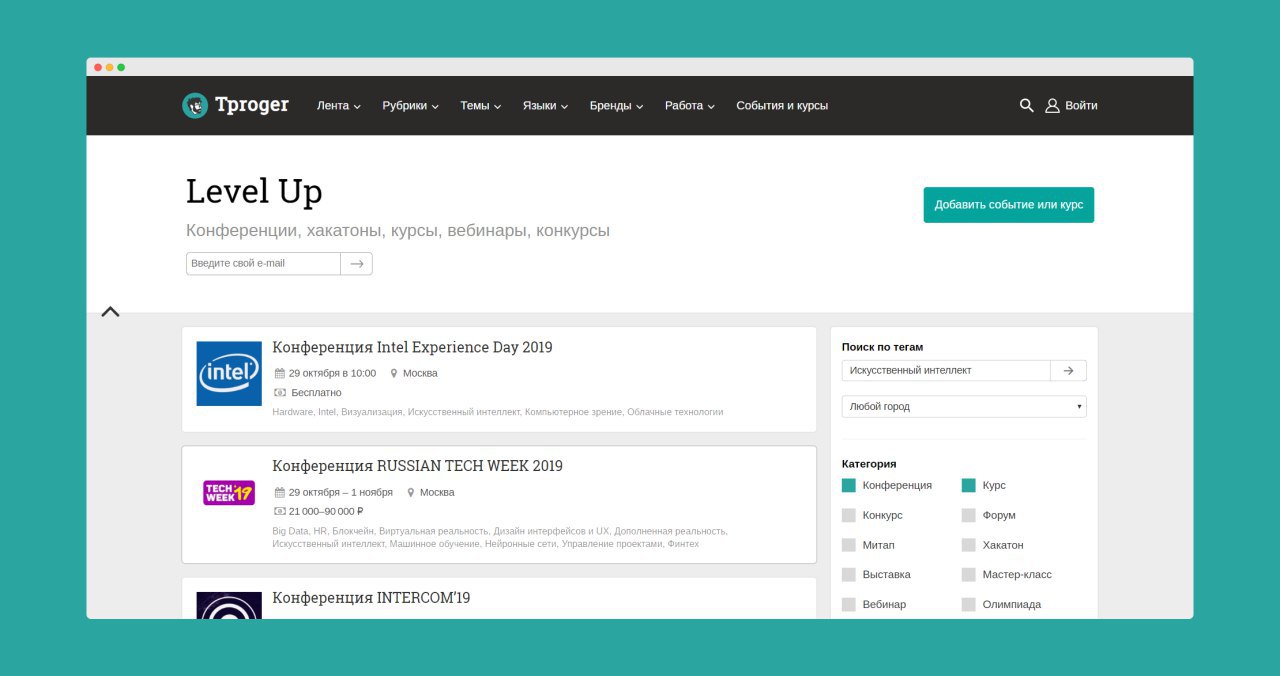Click the Добавить событие или курс button
Viewport: 1280px width, 676px height.
[x=1009, y=205]
